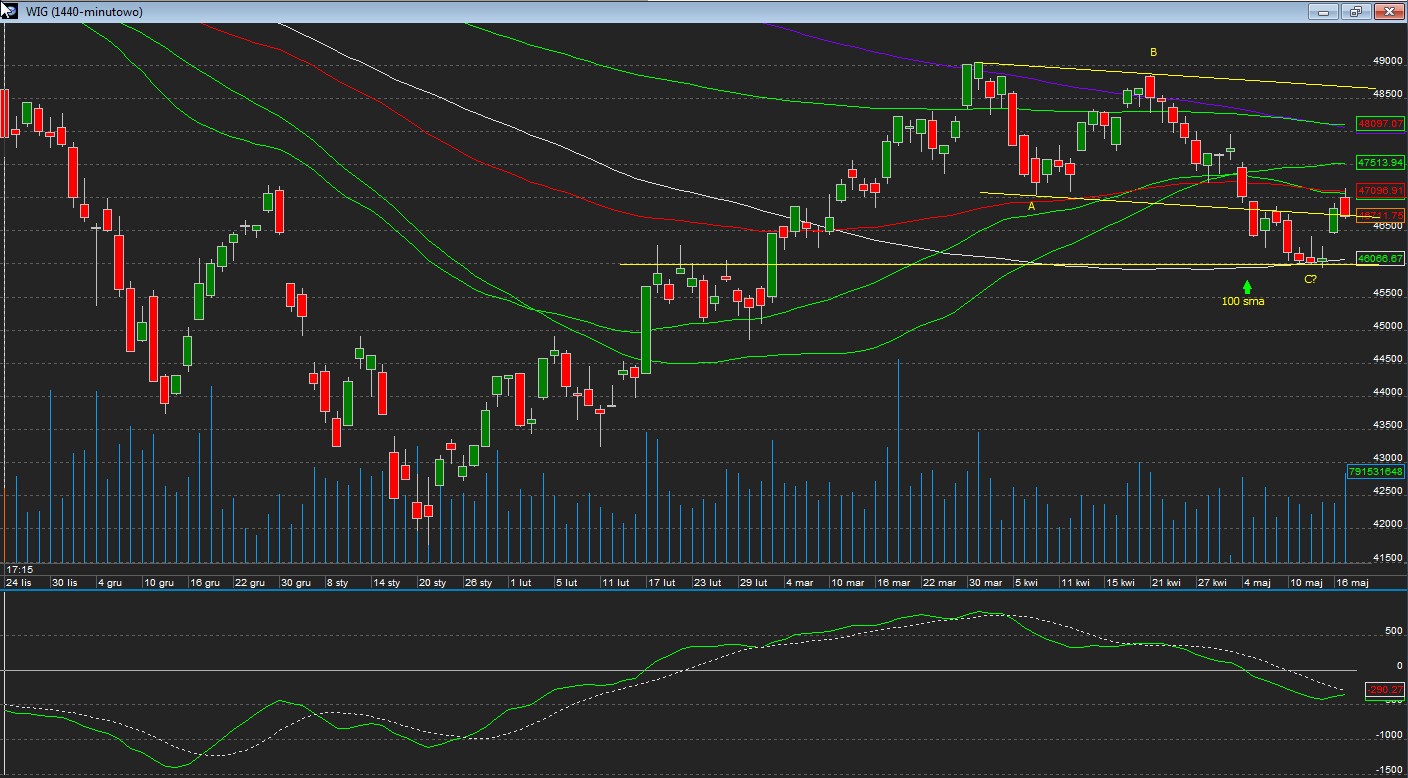1408x778 pixels.
Task: Click the divider between price and indicator panels
Action: 700,590
